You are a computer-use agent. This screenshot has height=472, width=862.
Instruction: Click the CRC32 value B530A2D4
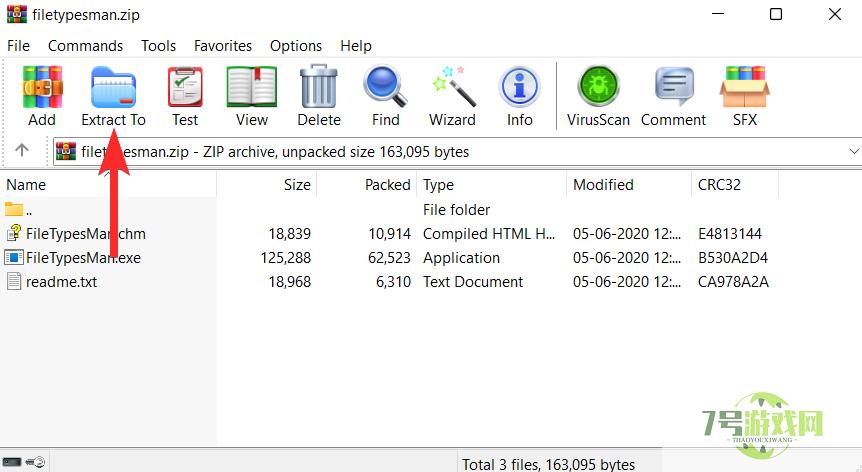733,258
